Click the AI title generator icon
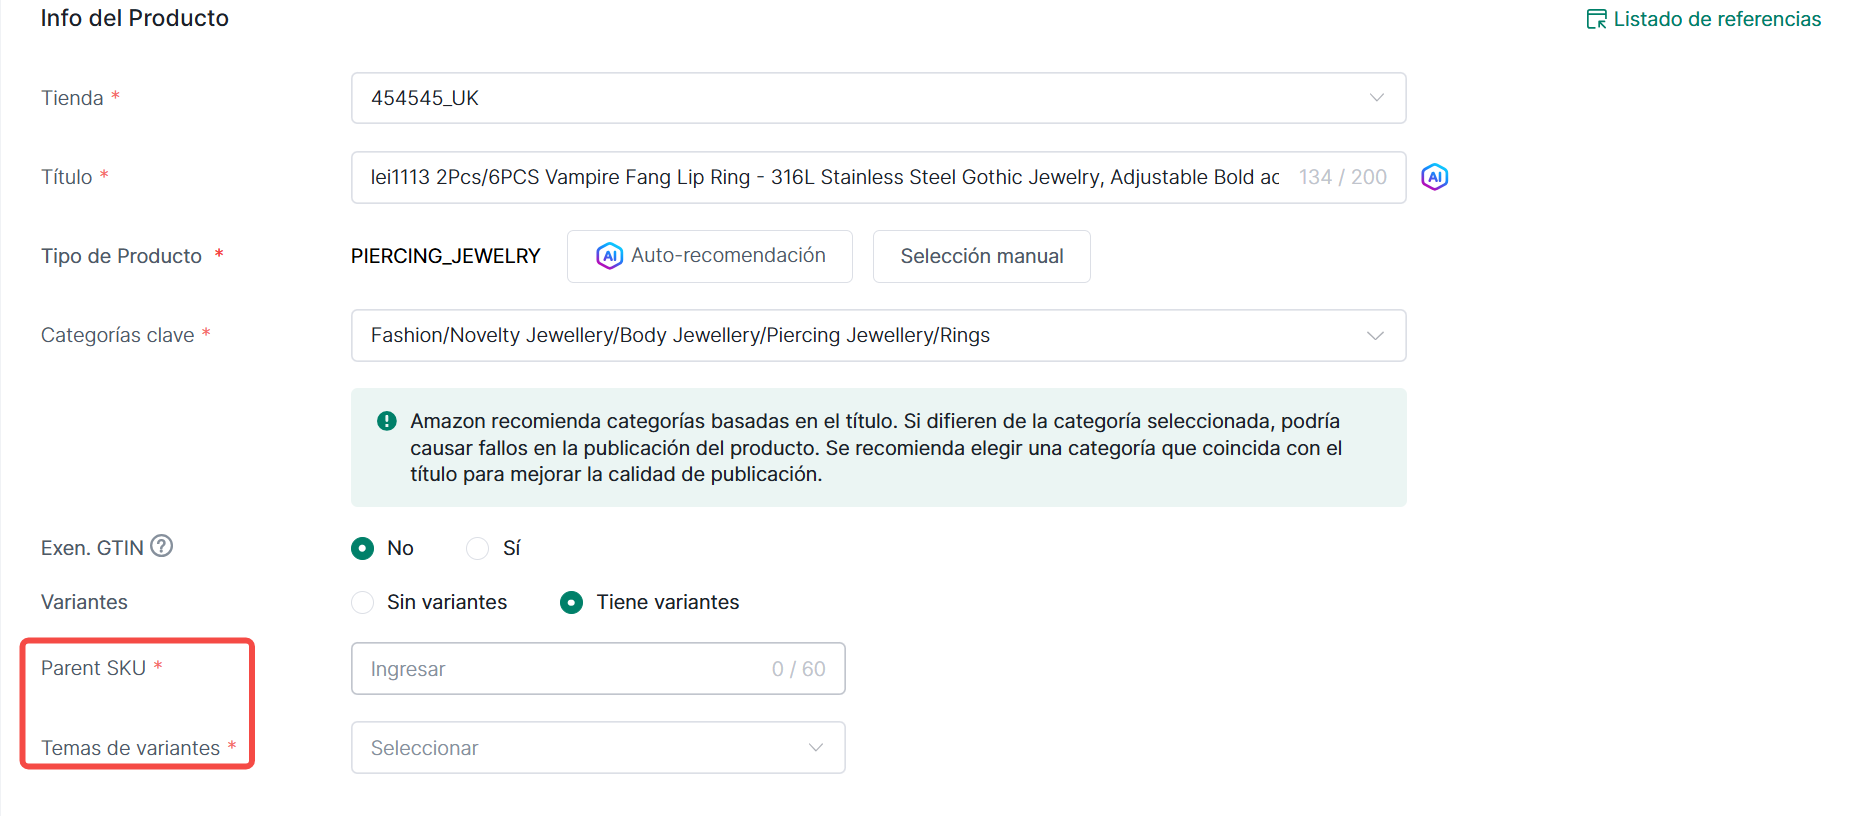The width and height of the screenshot is (1858, 816). pos(1434,177)
